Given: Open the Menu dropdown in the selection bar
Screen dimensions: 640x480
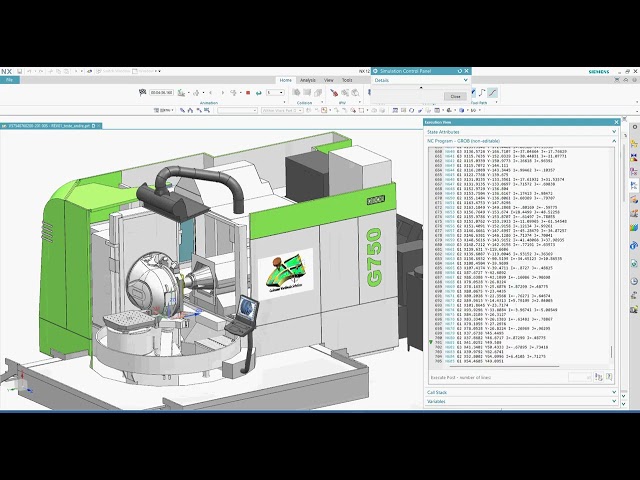Looking at the screenshot, I should 164,110.
